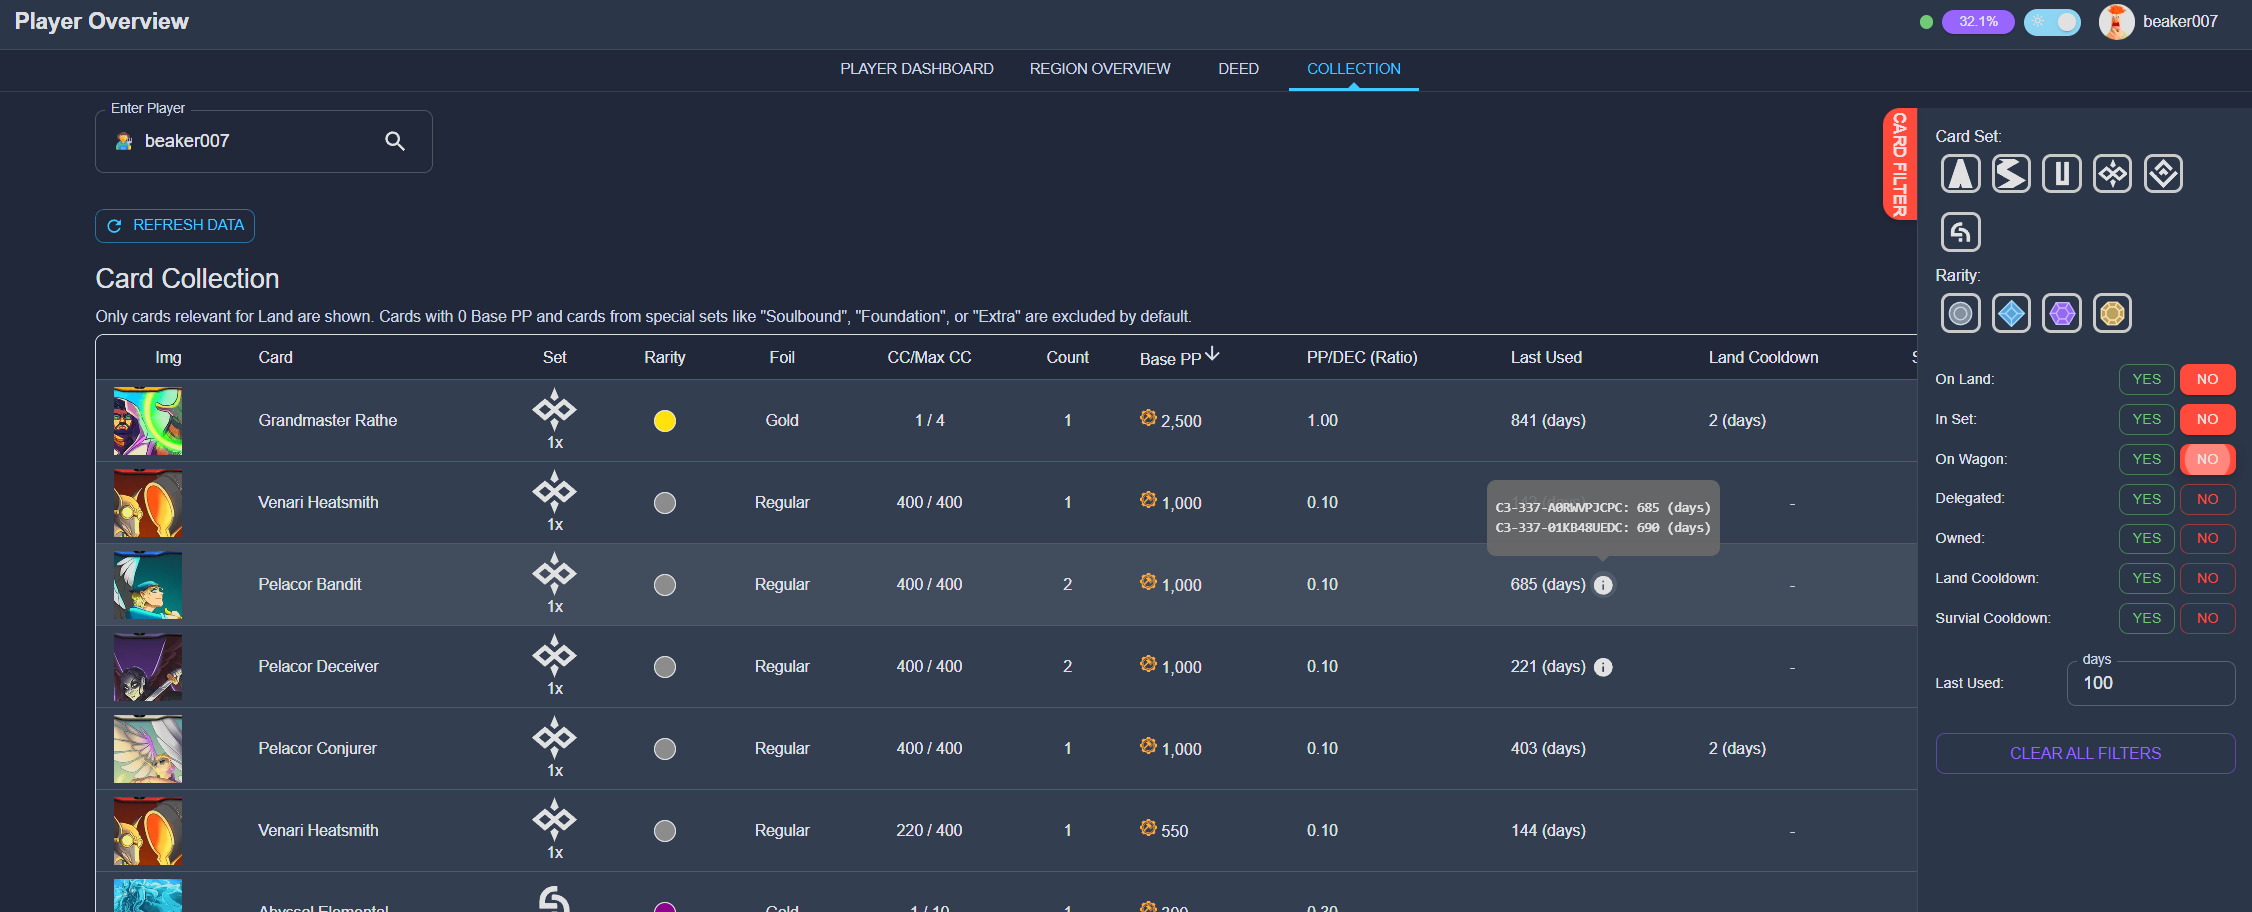This screenshot has height=912, width=2252.
Task: Filter by Chaos Legion set icon in Card Set
Action: [2112, 174]
